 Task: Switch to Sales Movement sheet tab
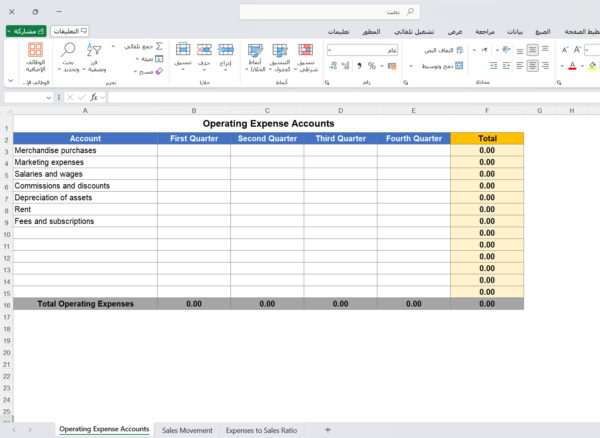187,430
